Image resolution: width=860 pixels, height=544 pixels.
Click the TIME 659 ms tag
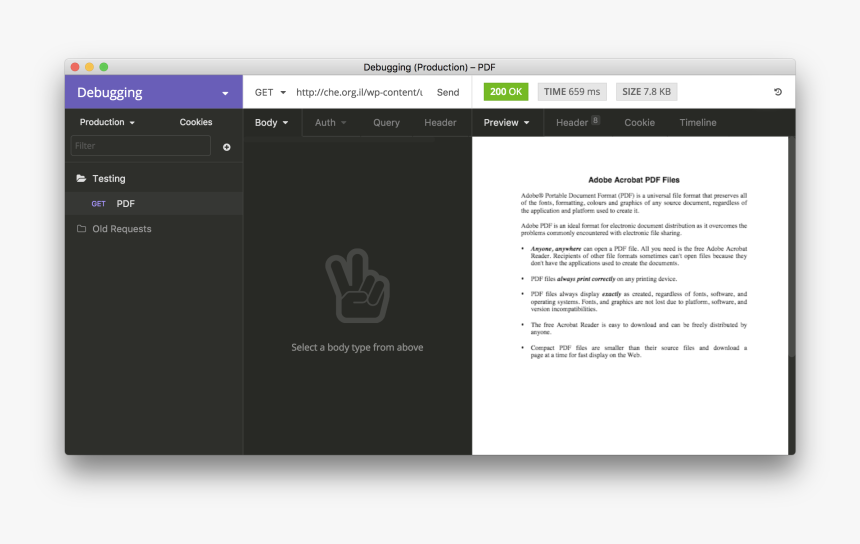click(x=572, y=92)
